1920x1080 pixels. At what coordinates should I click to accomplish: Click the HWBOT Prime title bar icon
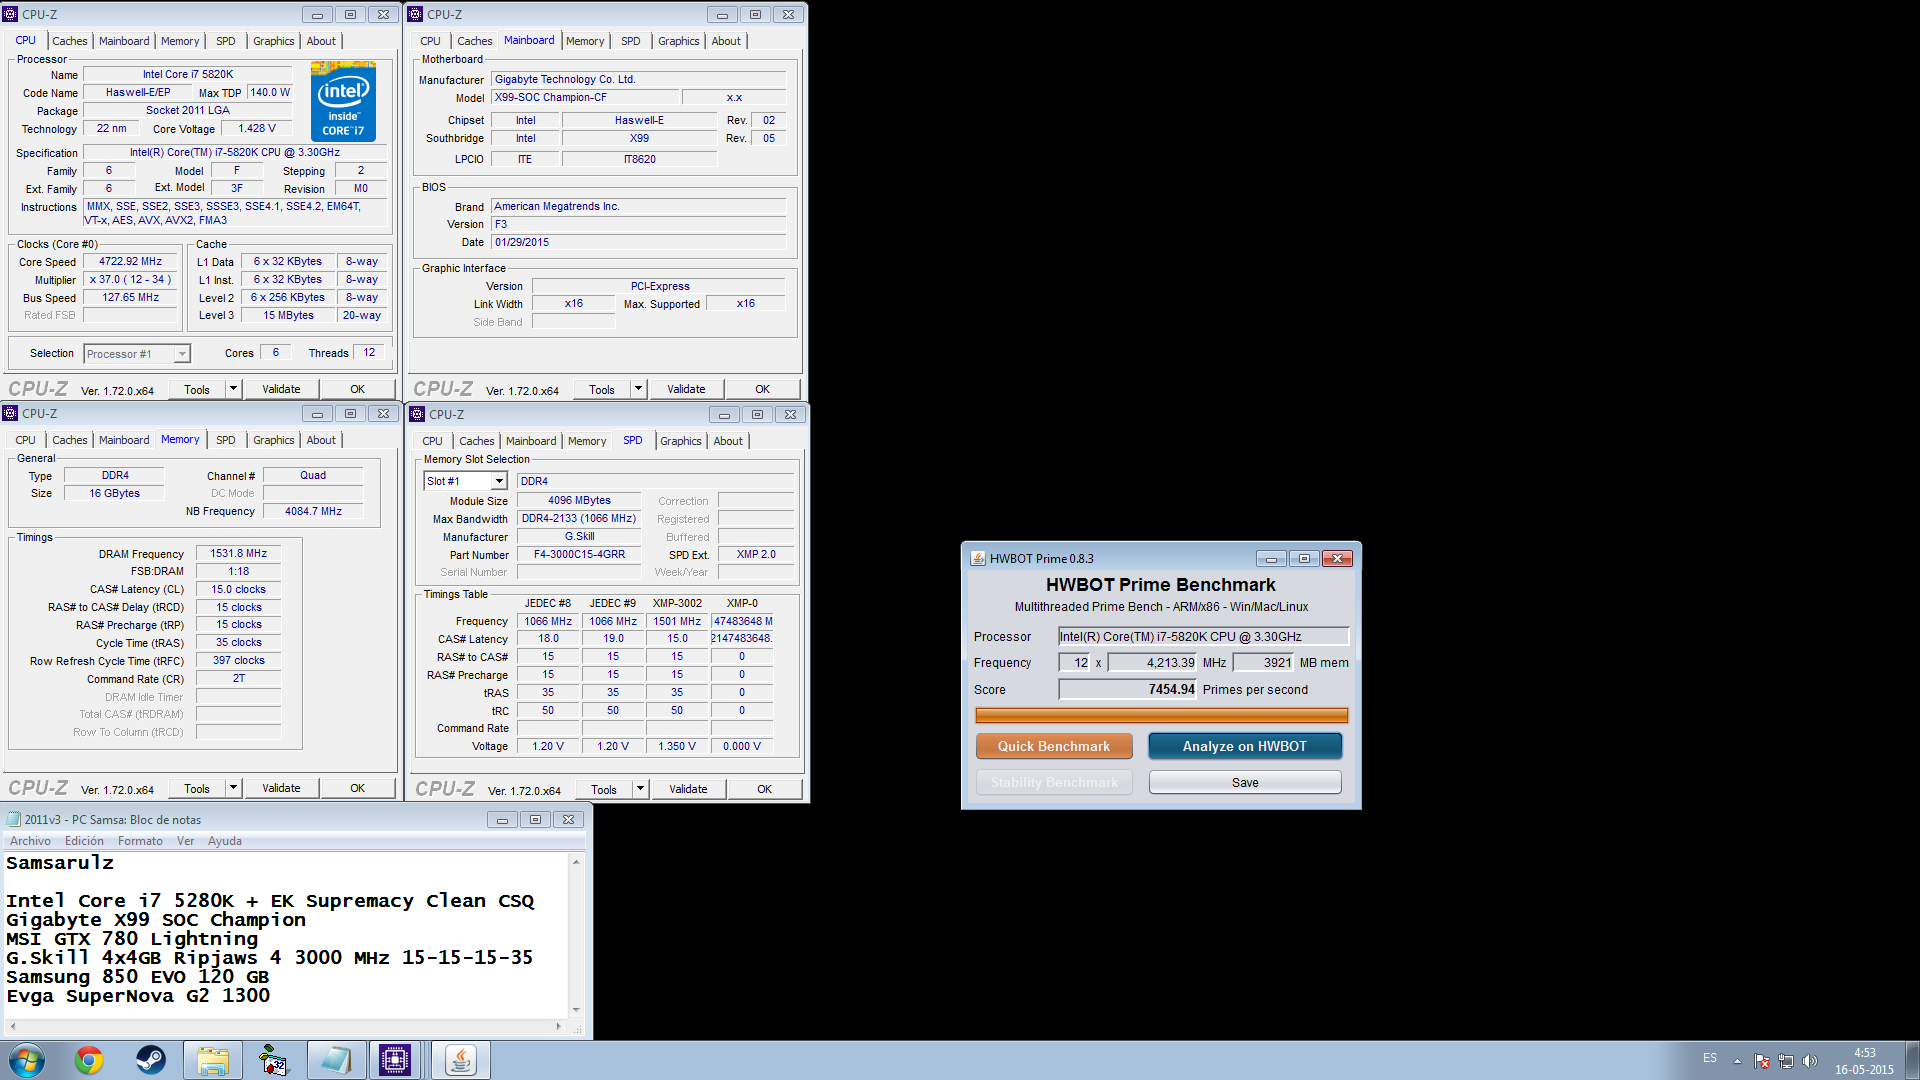(978, 558)
